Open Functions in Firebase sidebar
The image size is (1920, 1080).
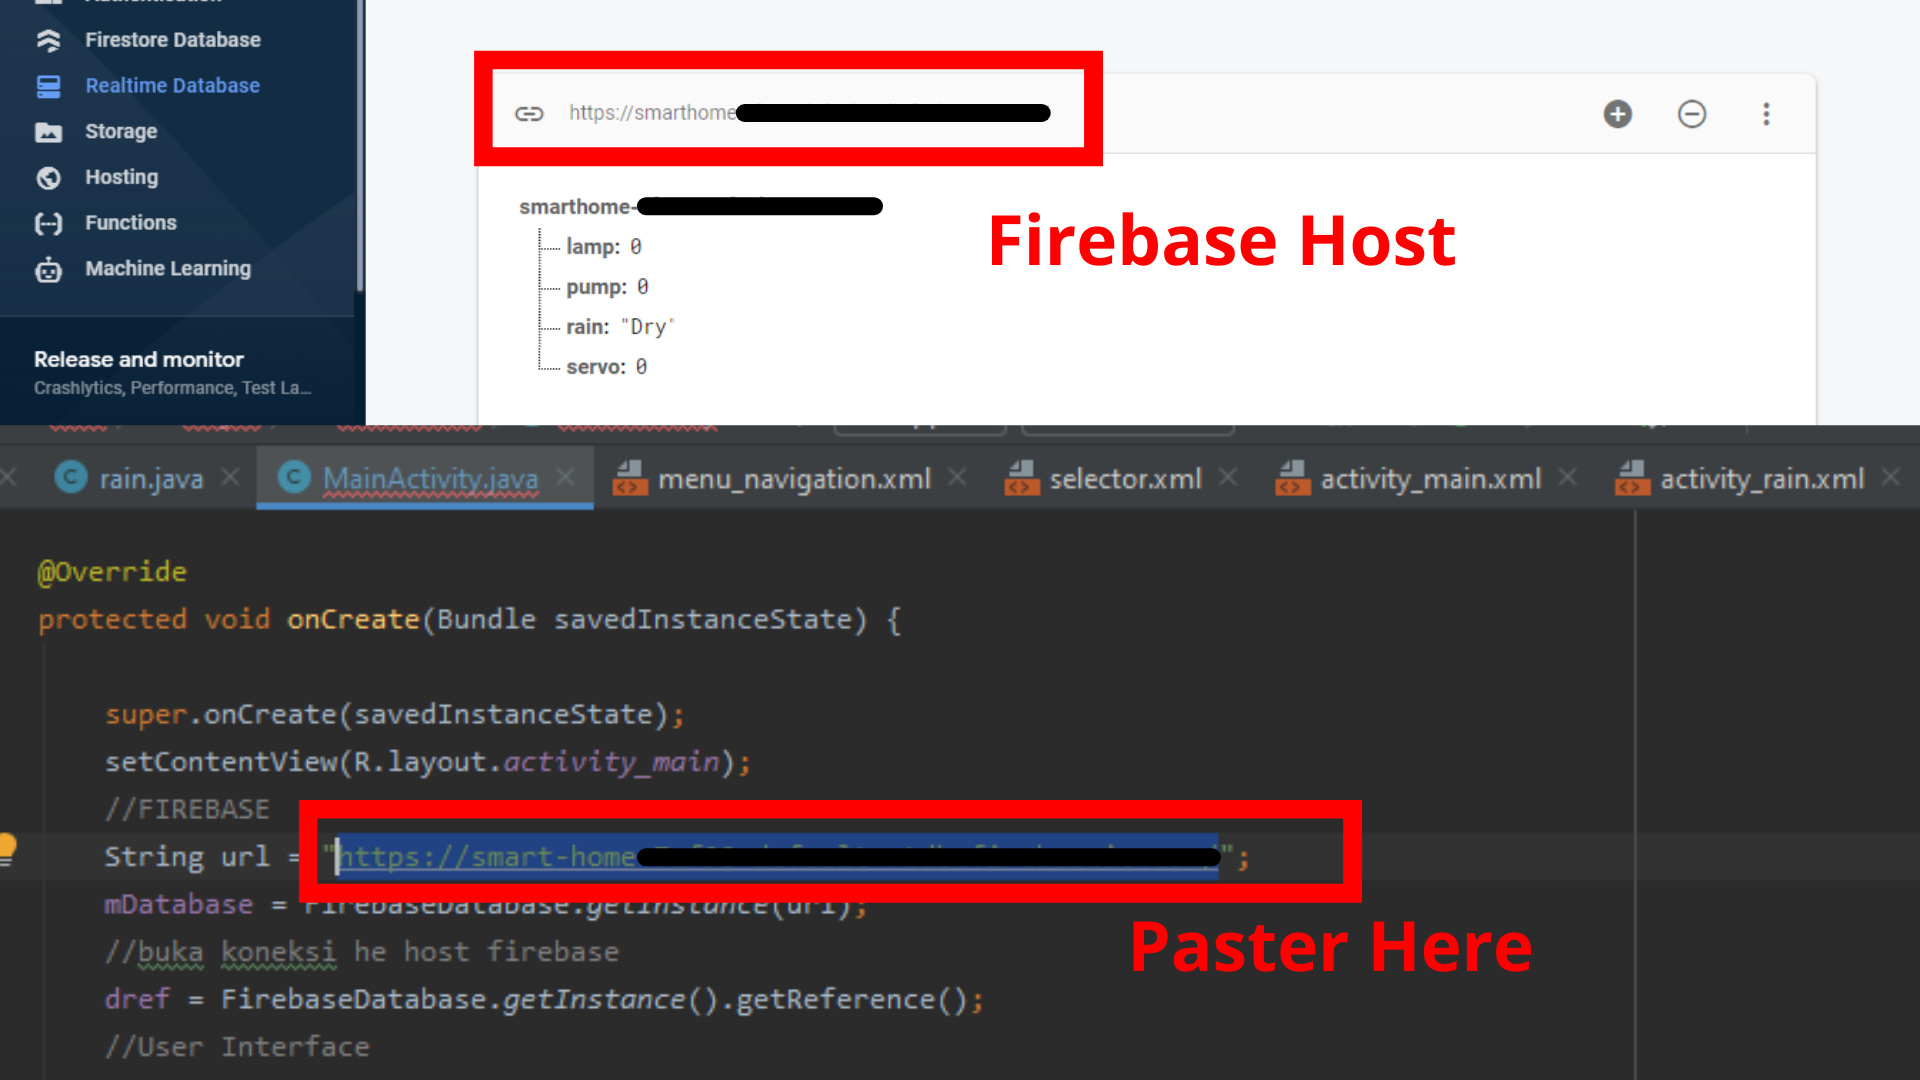[130, 223]
